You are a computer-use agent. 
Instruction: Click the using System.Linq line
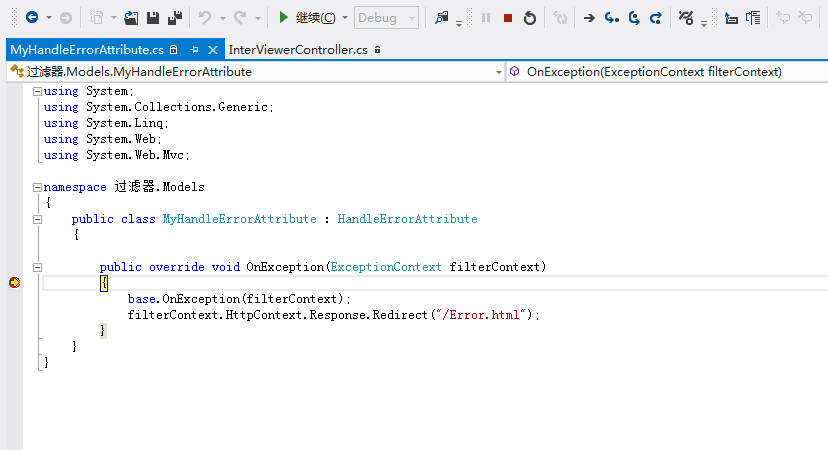click(106, 123)
